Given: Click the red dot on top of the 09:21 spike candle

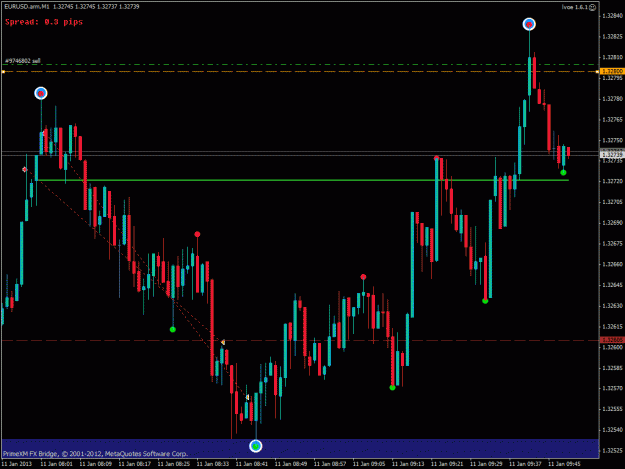Looking at the screenshot, I should point(436,158).
